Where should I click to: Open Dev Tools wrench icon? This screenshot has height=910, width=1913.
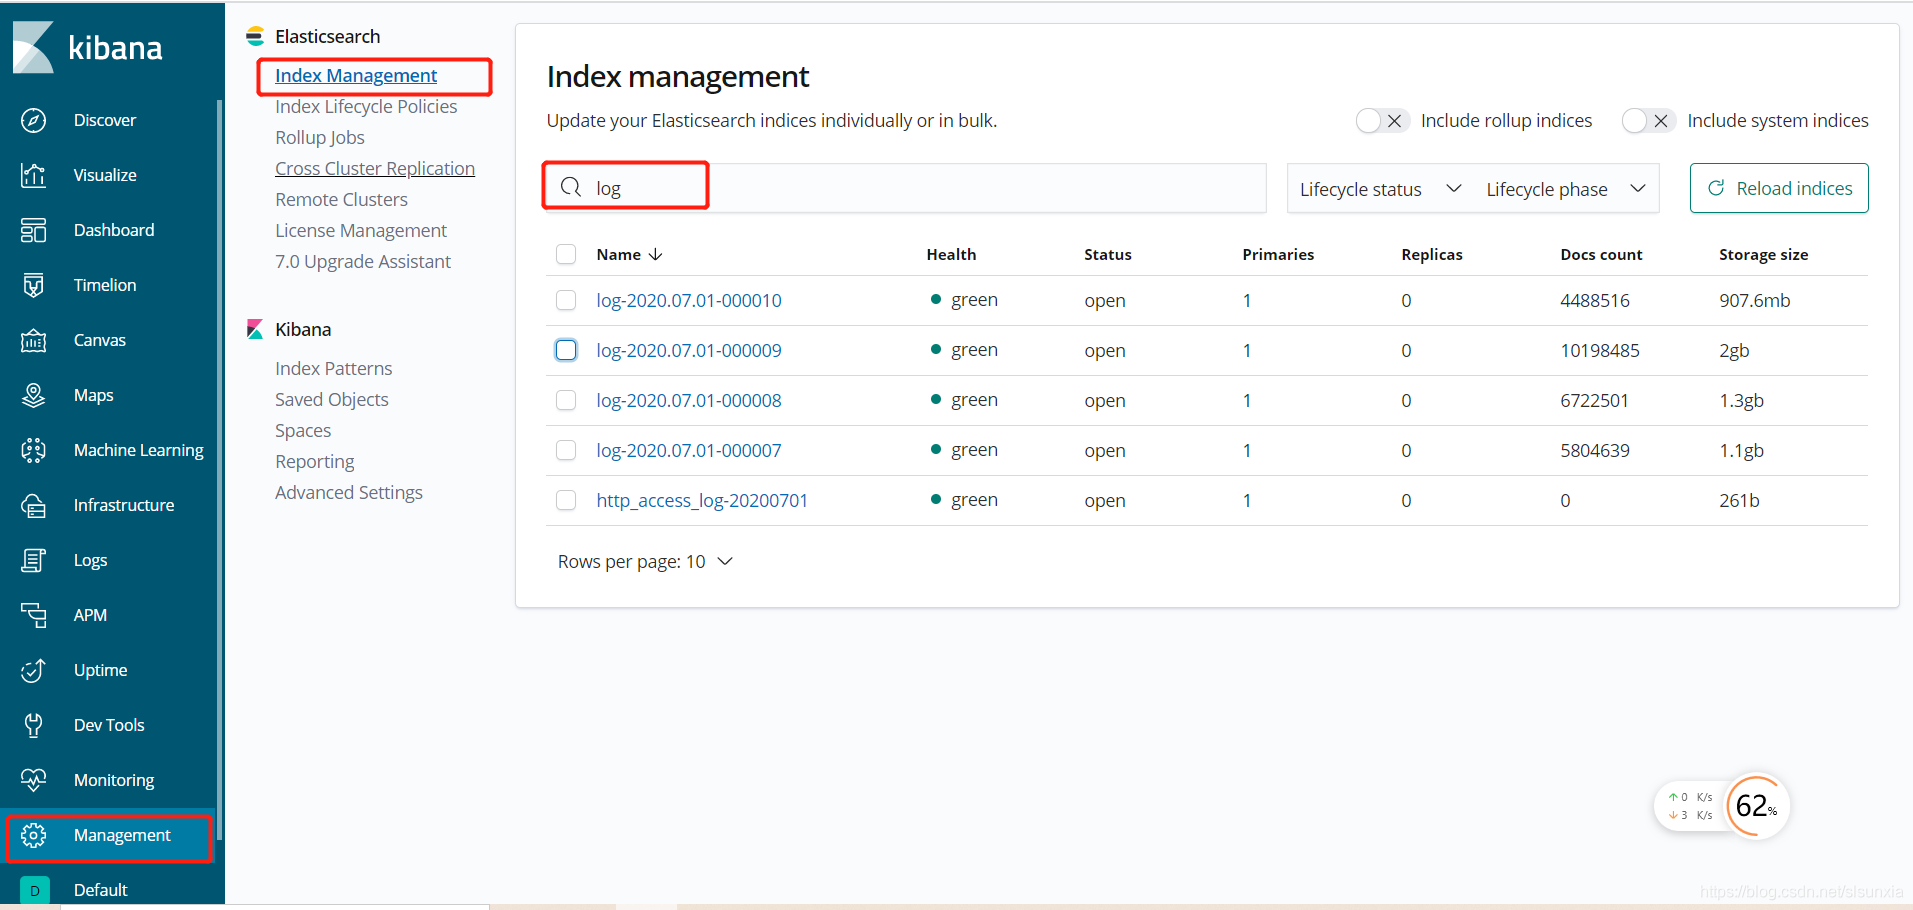[x=33, y=725]
